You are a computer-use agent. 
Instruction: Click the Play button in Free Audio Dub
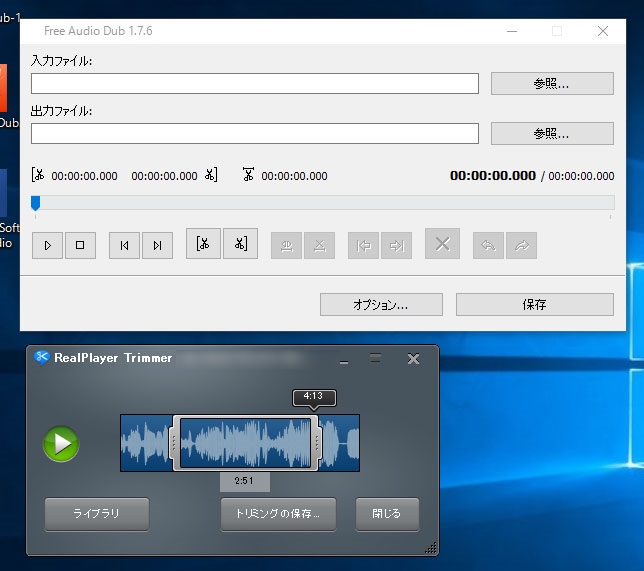point(47,245)
